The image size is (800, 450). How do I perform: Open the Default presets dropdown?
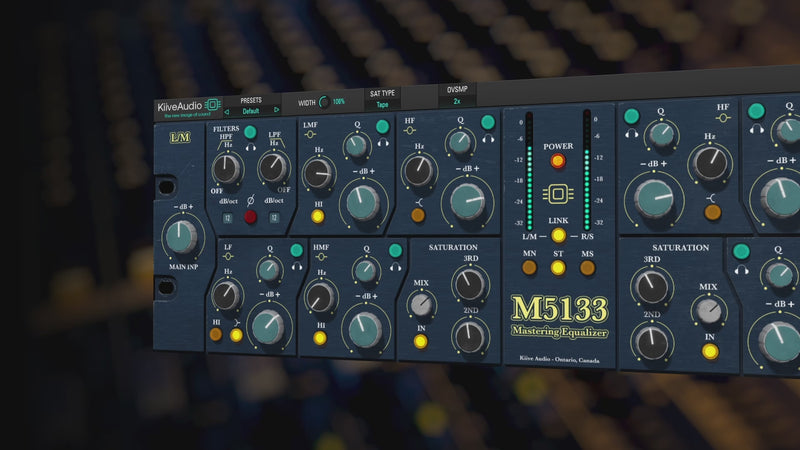click(x=251, y=111)
